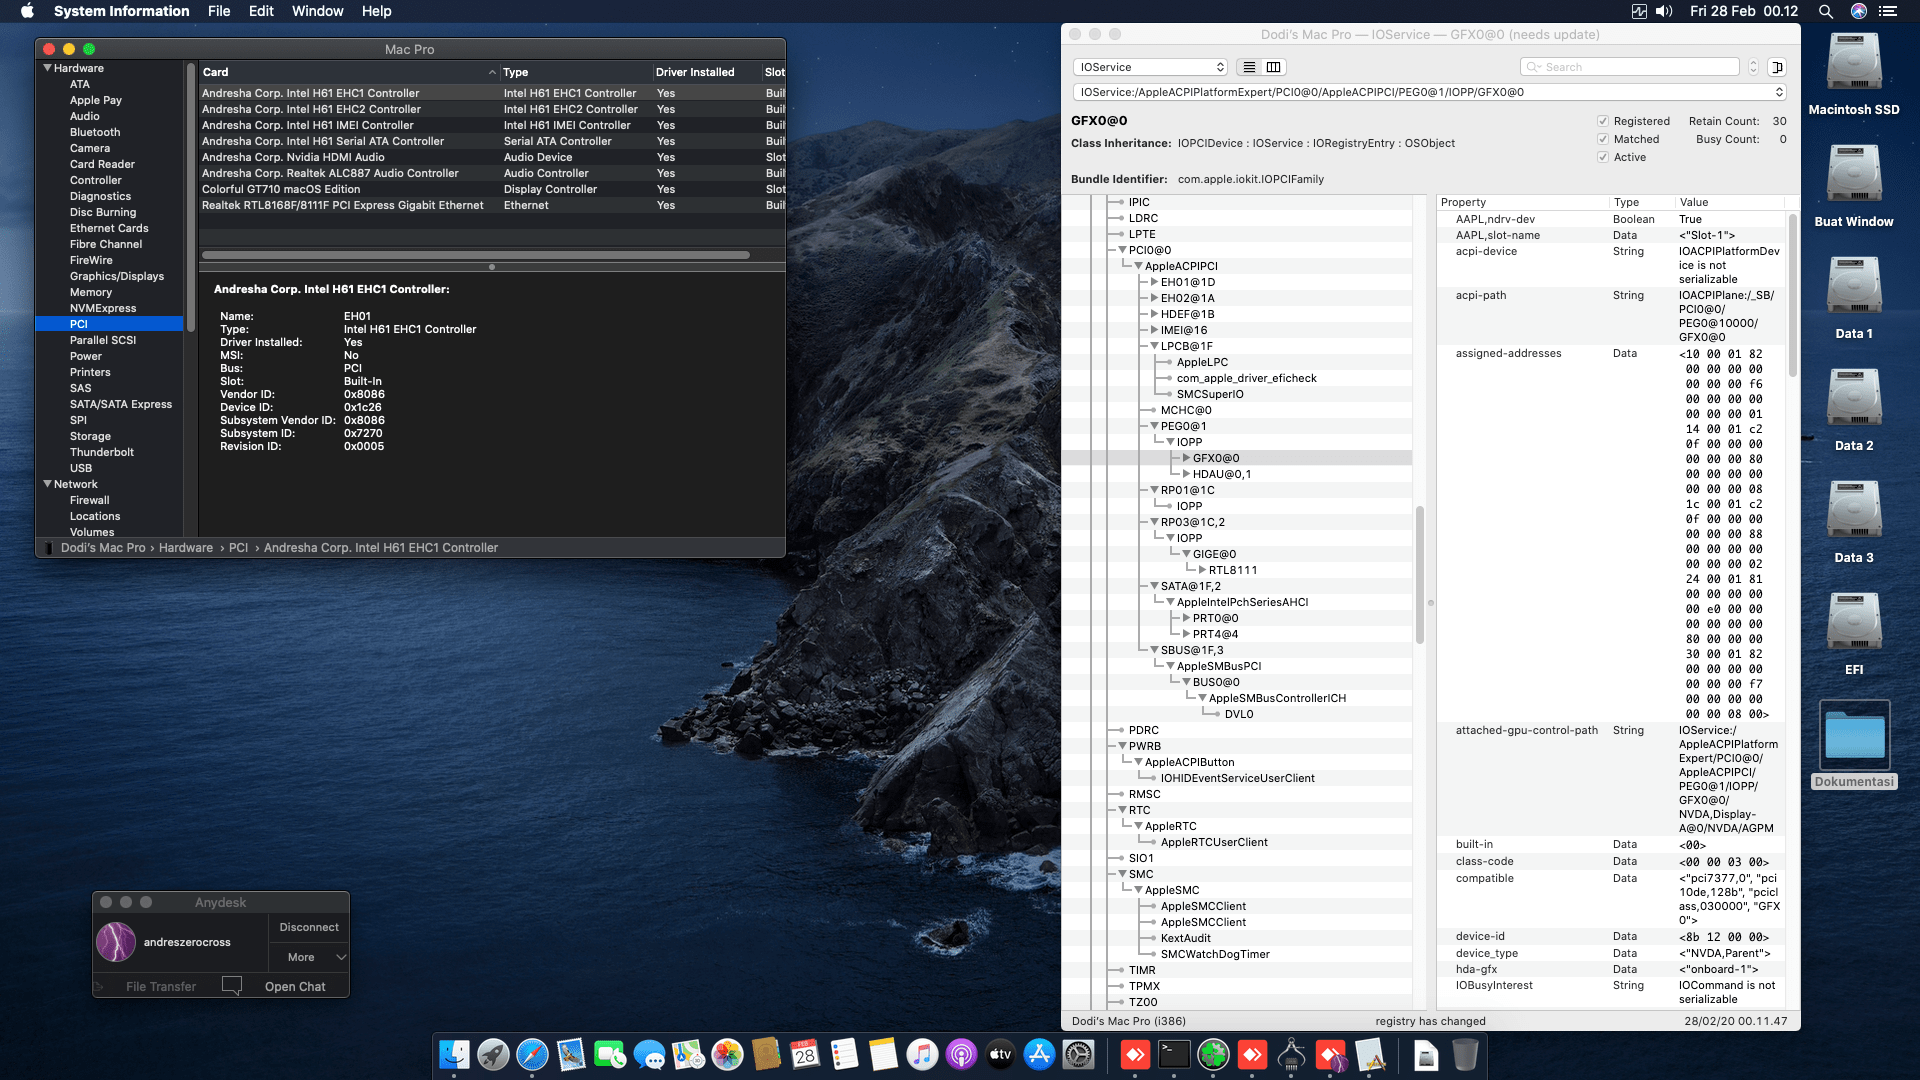1920x1080 pixels.
Task: Focus the IORegistryExplorer Search field
Action: (1630, 67)
